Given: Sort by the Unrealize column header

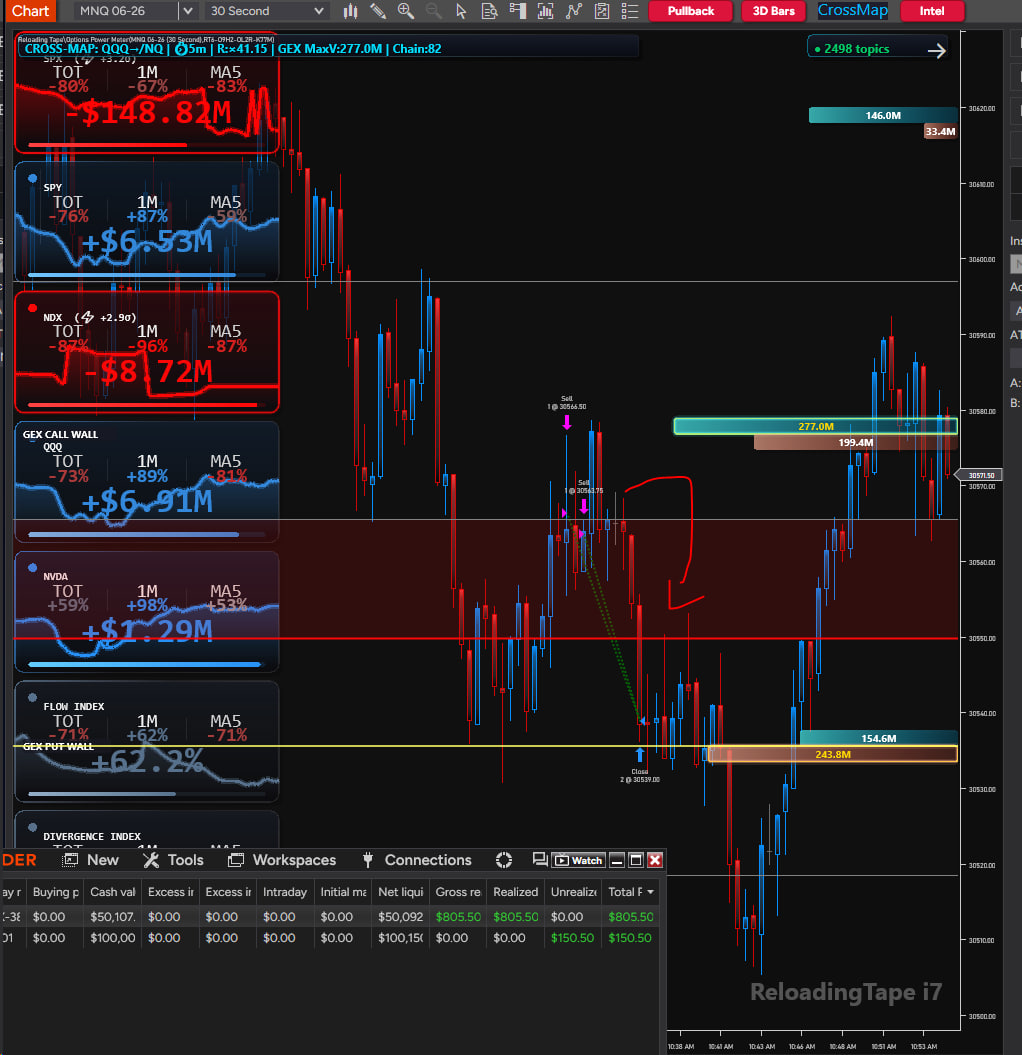Looking at the screenshot, I should pyautogui.click(x=573, y=892).
